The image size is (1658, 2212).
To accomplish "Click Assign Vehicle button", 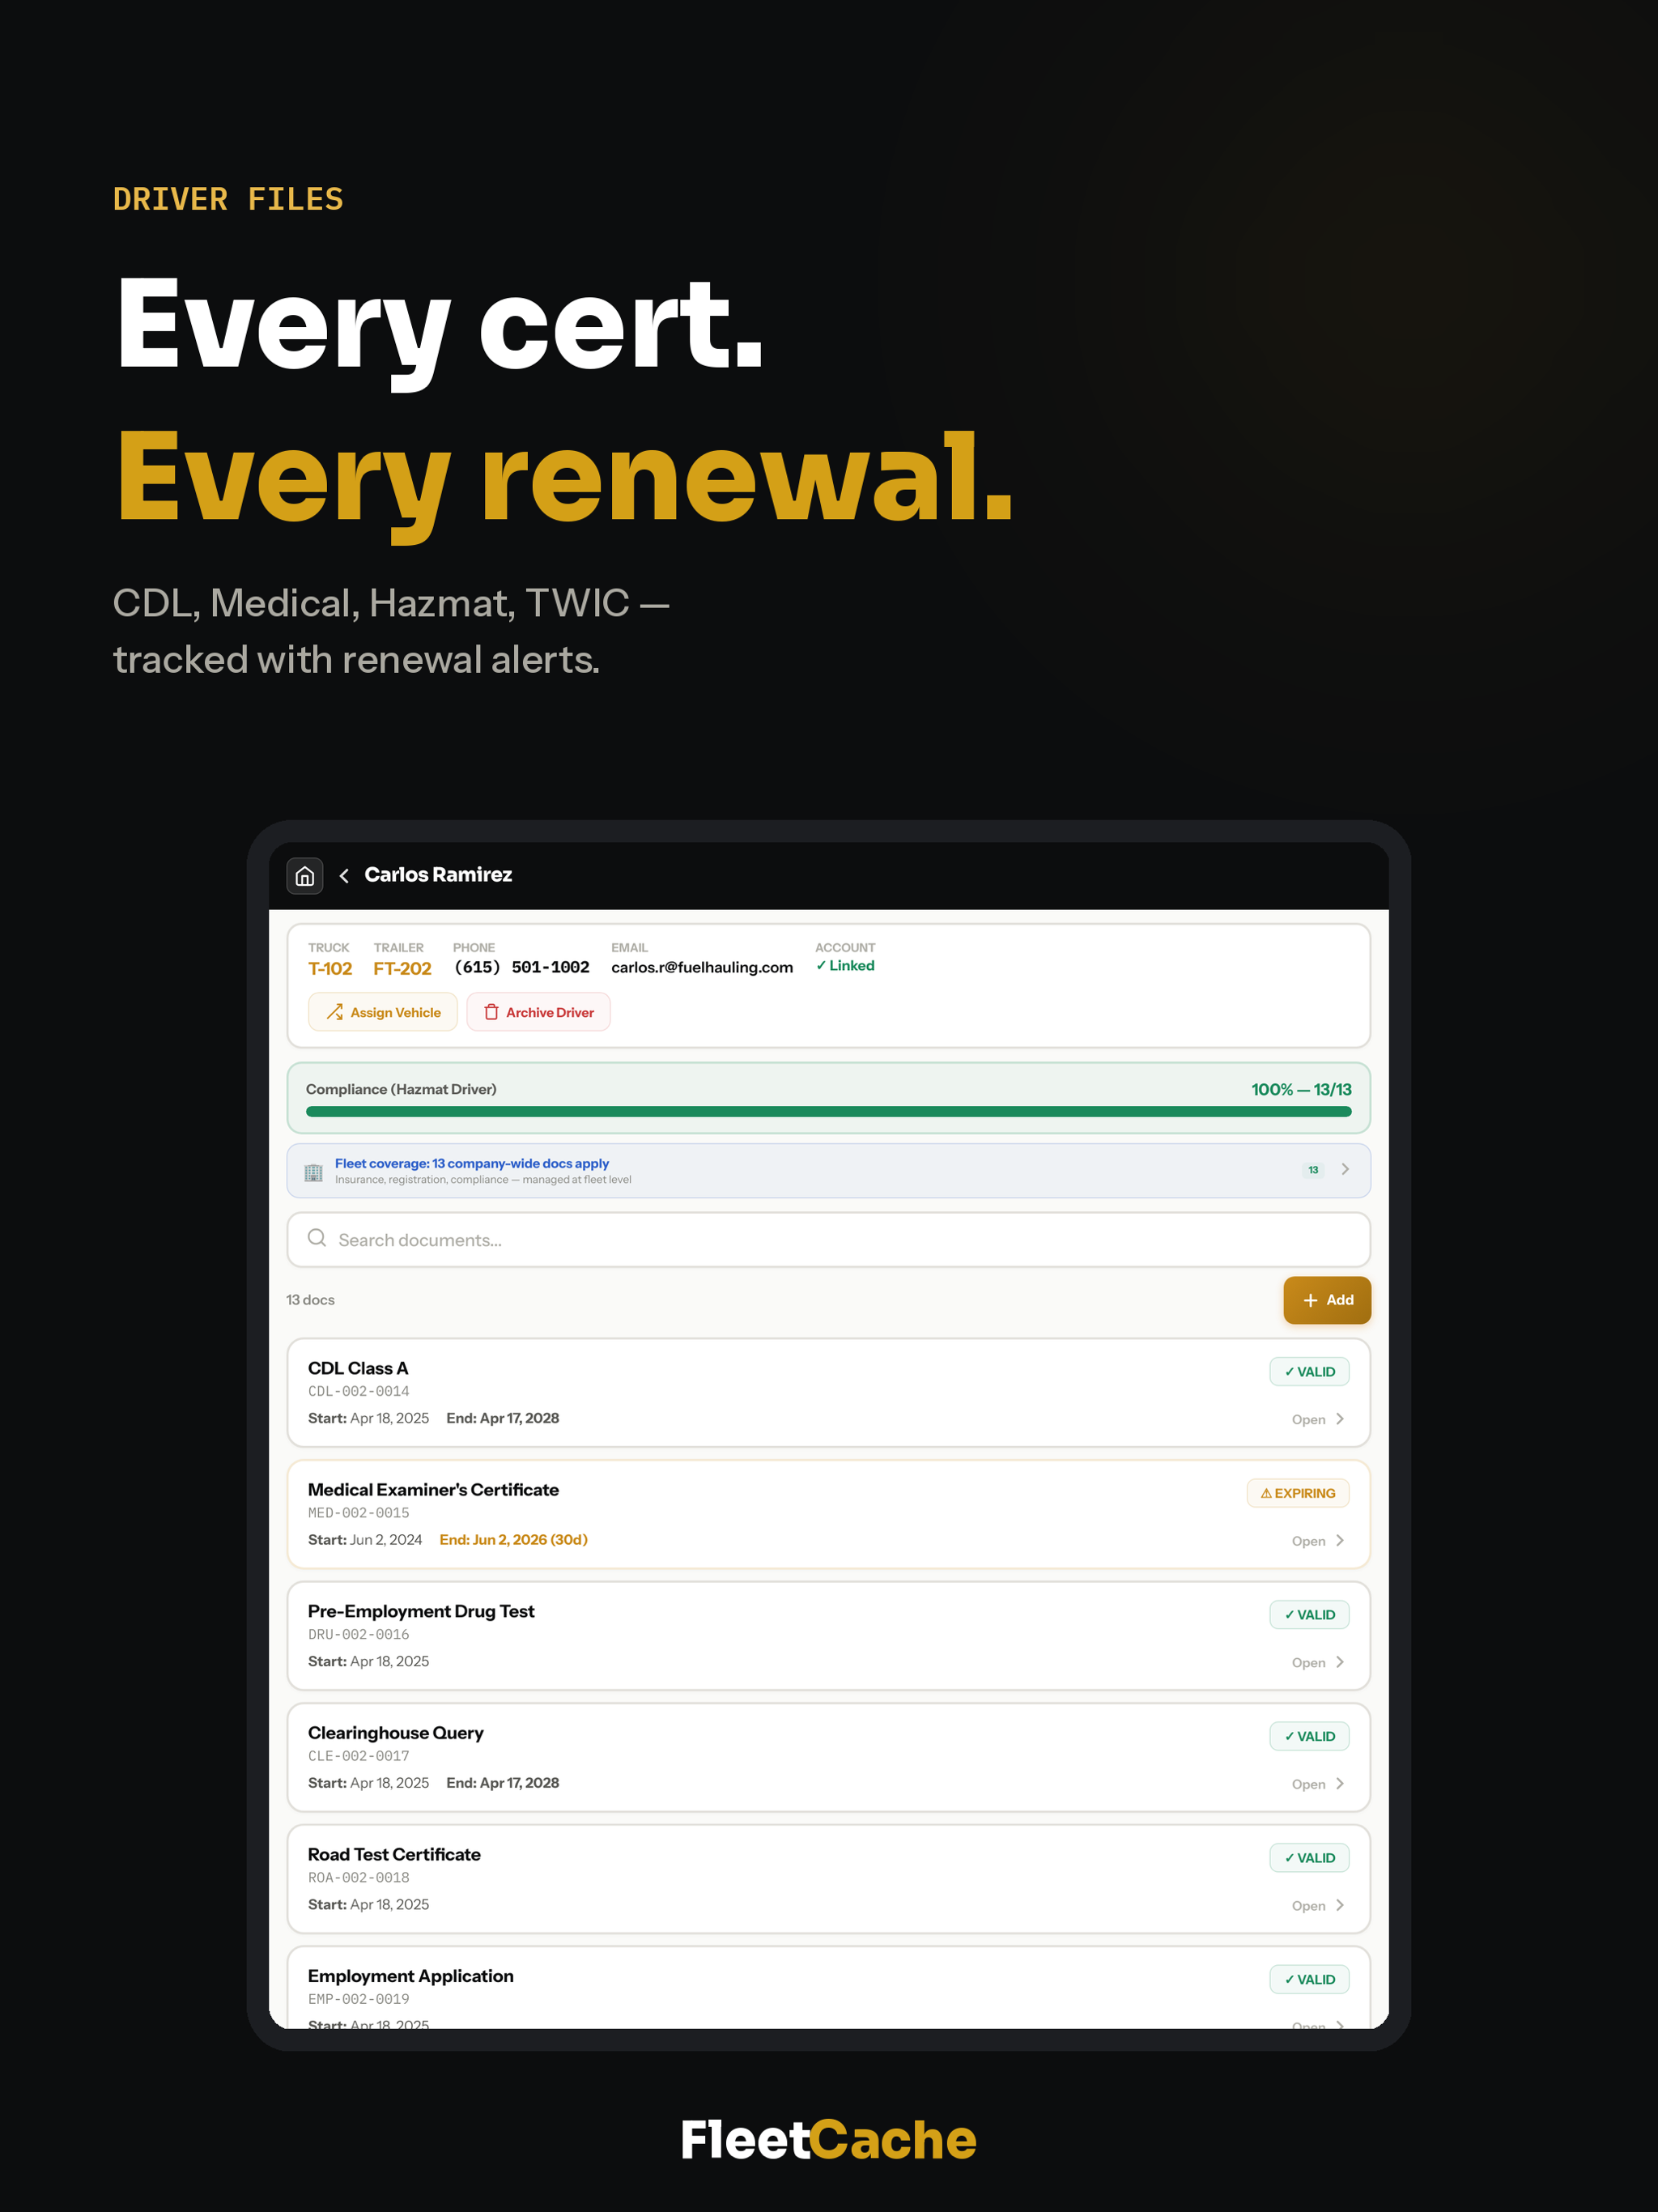I will 383,1012.
